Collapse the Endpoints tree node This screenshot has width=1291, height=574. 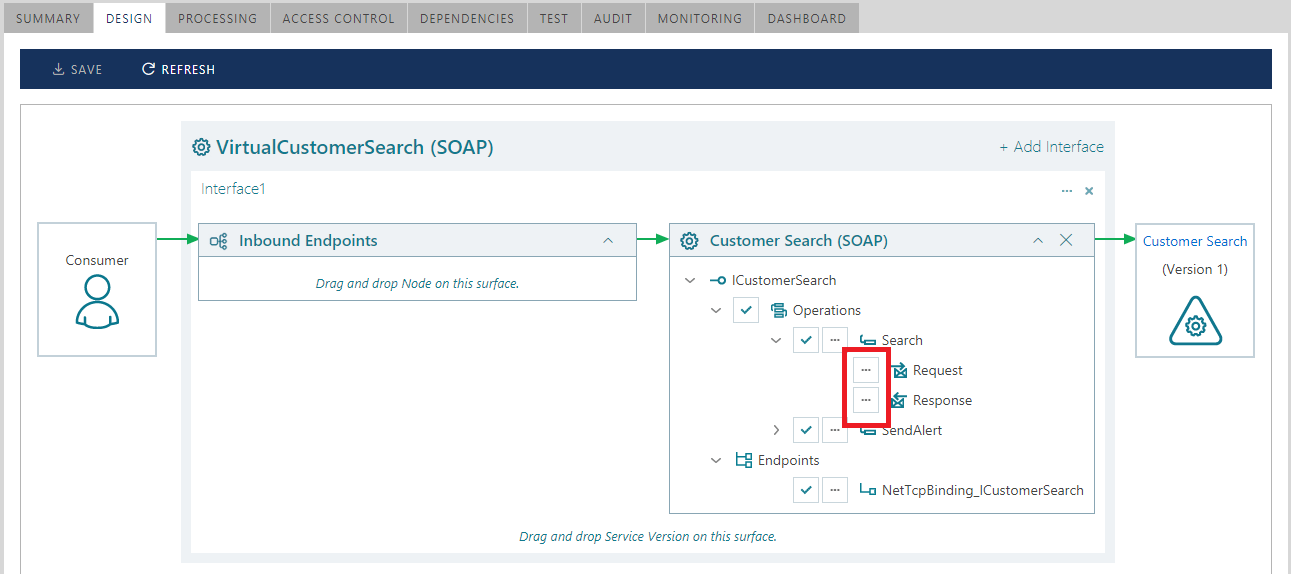click(716, 460)
